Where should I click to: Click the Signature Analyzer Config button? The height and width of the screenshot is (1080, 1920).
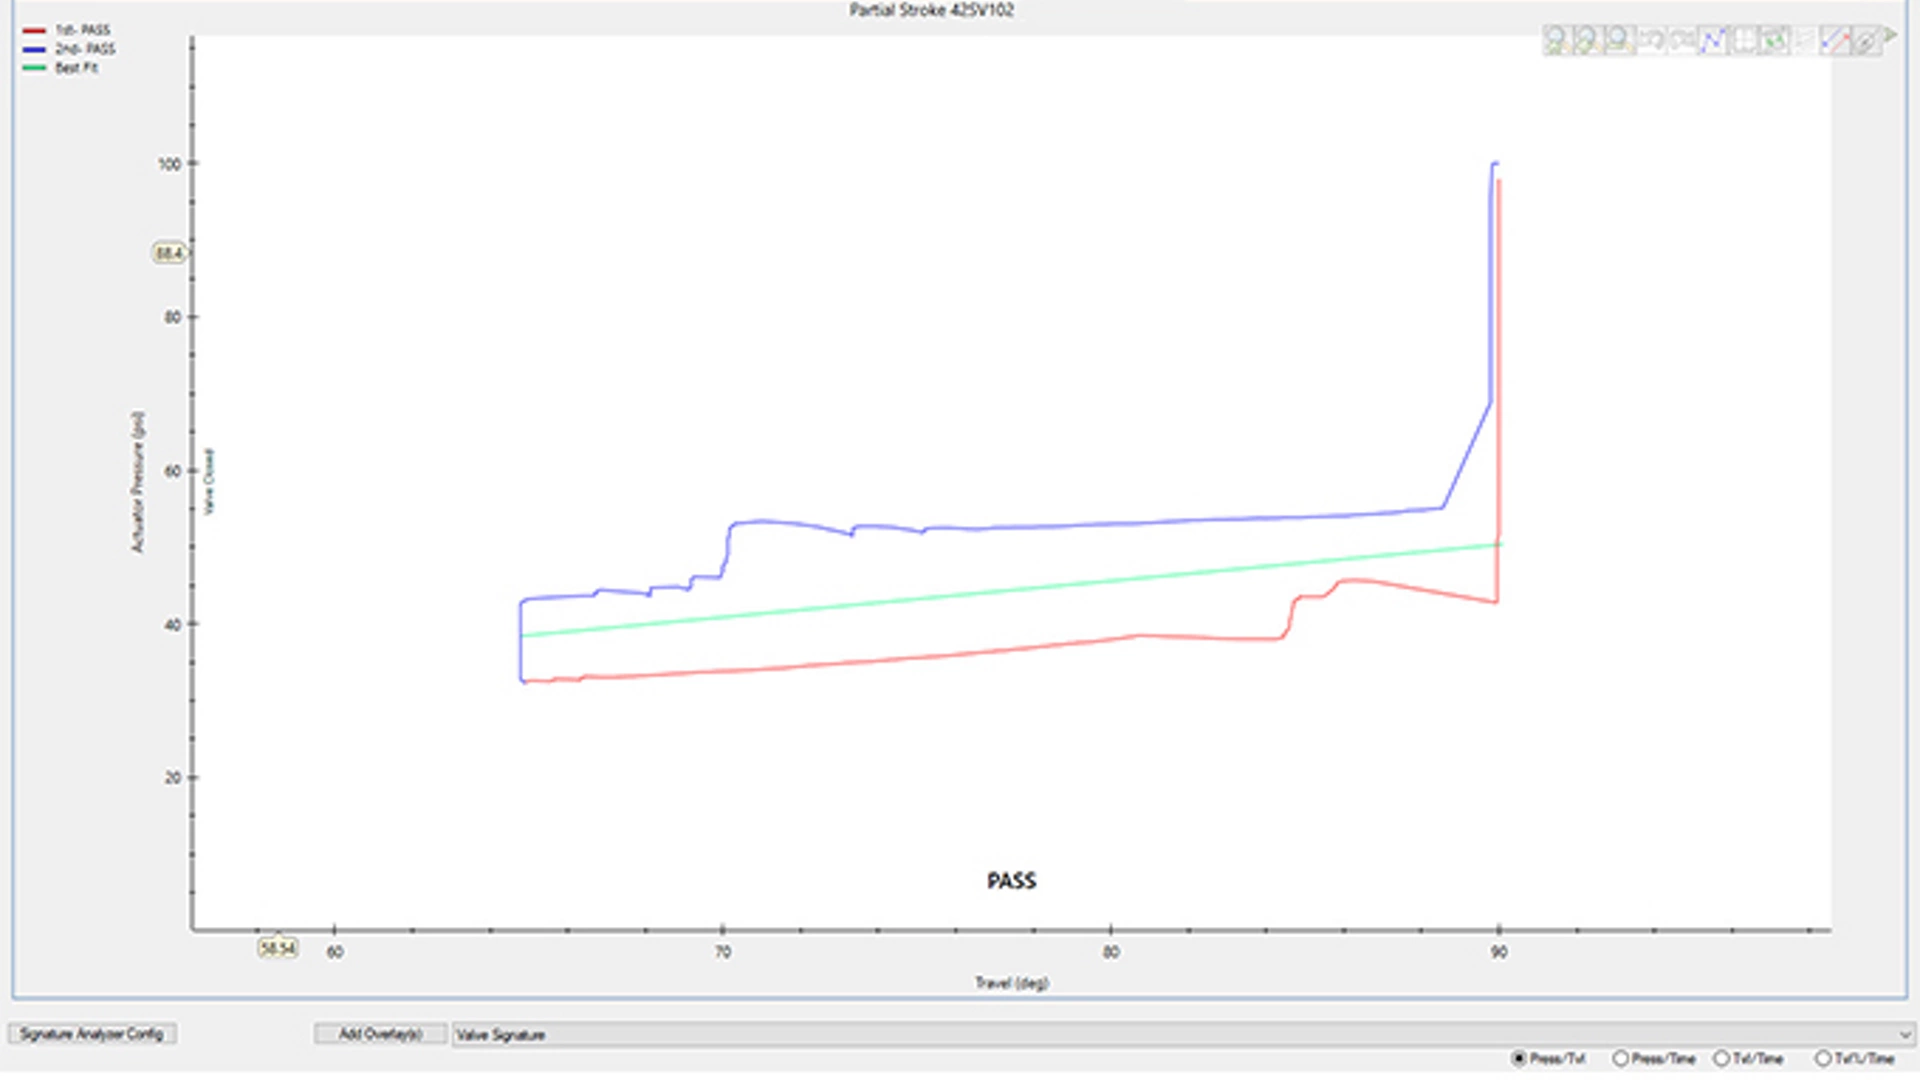point(92,1033)
